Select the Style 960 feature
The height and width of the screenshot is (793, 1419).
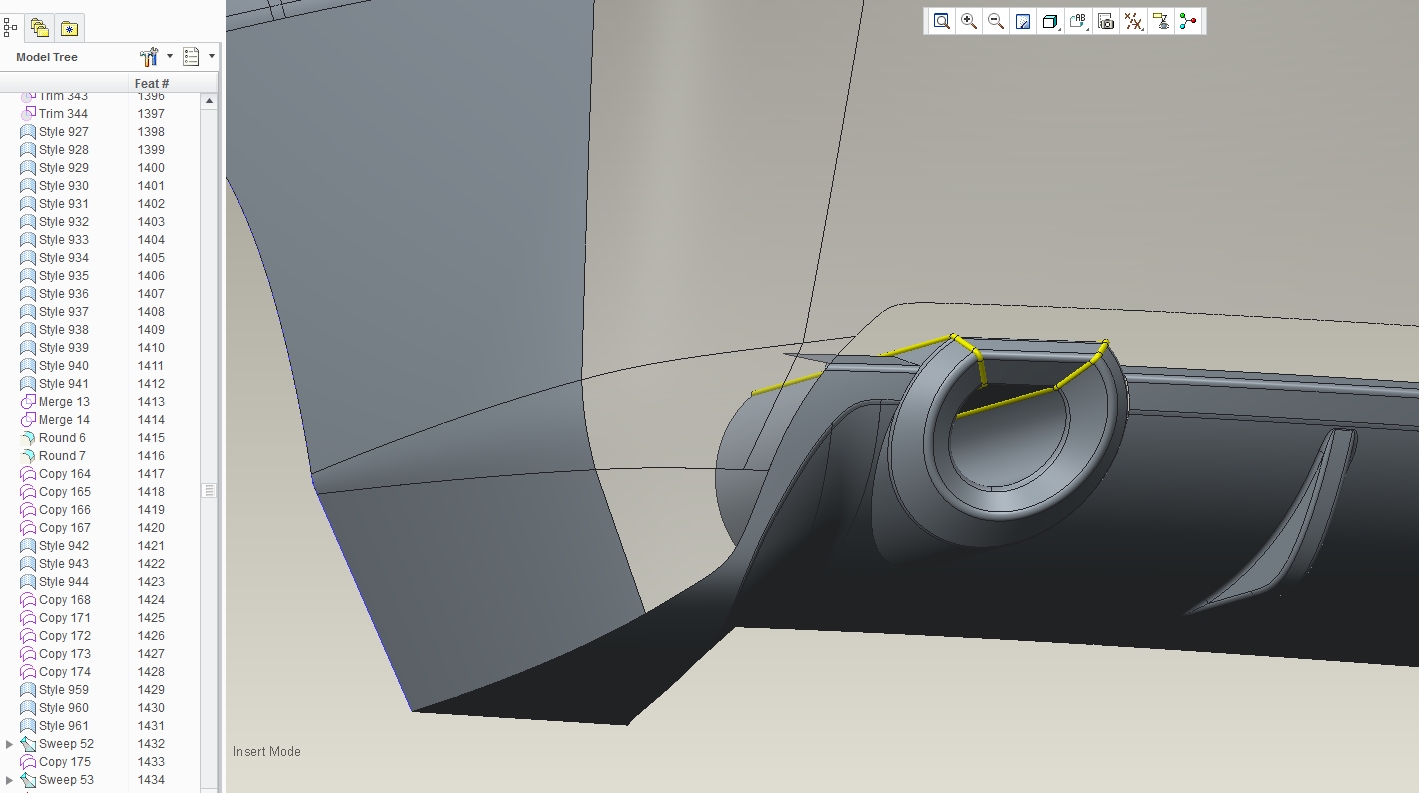pos(64,708)
